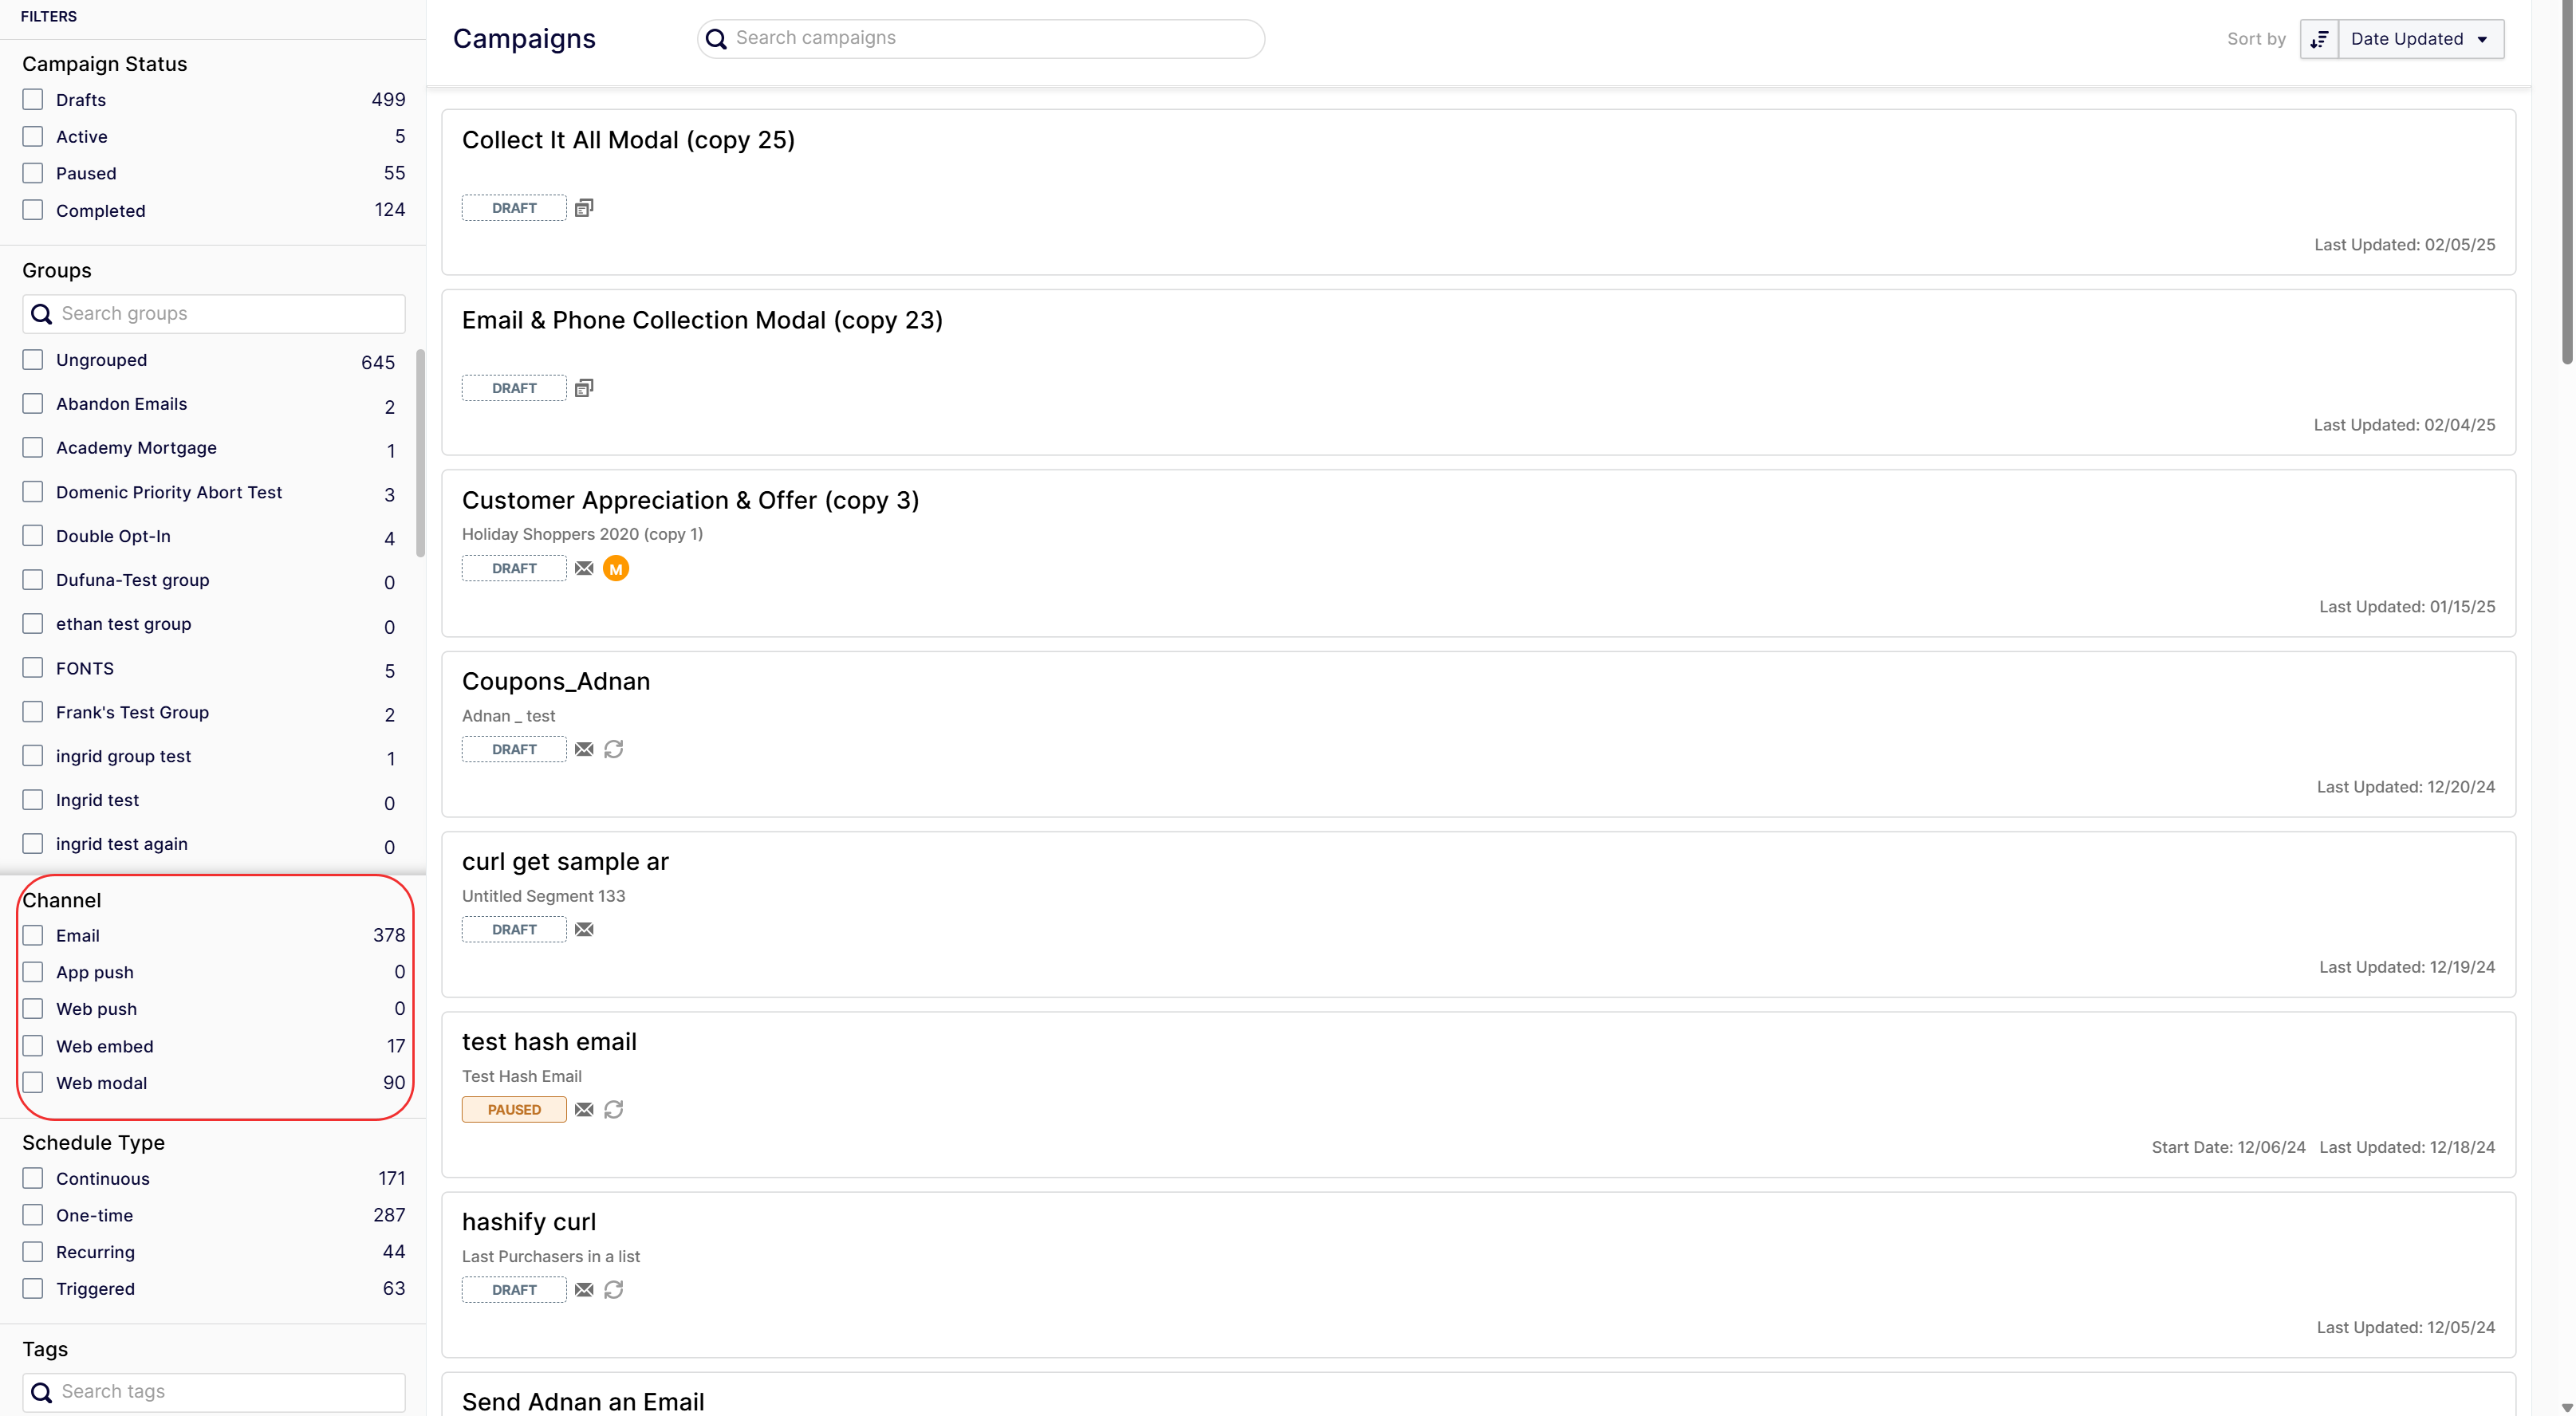Click the DRAFT badge on Collect It All Modal
The height and width of the screenshot is (1416, 2576).
tap(514, 208)
